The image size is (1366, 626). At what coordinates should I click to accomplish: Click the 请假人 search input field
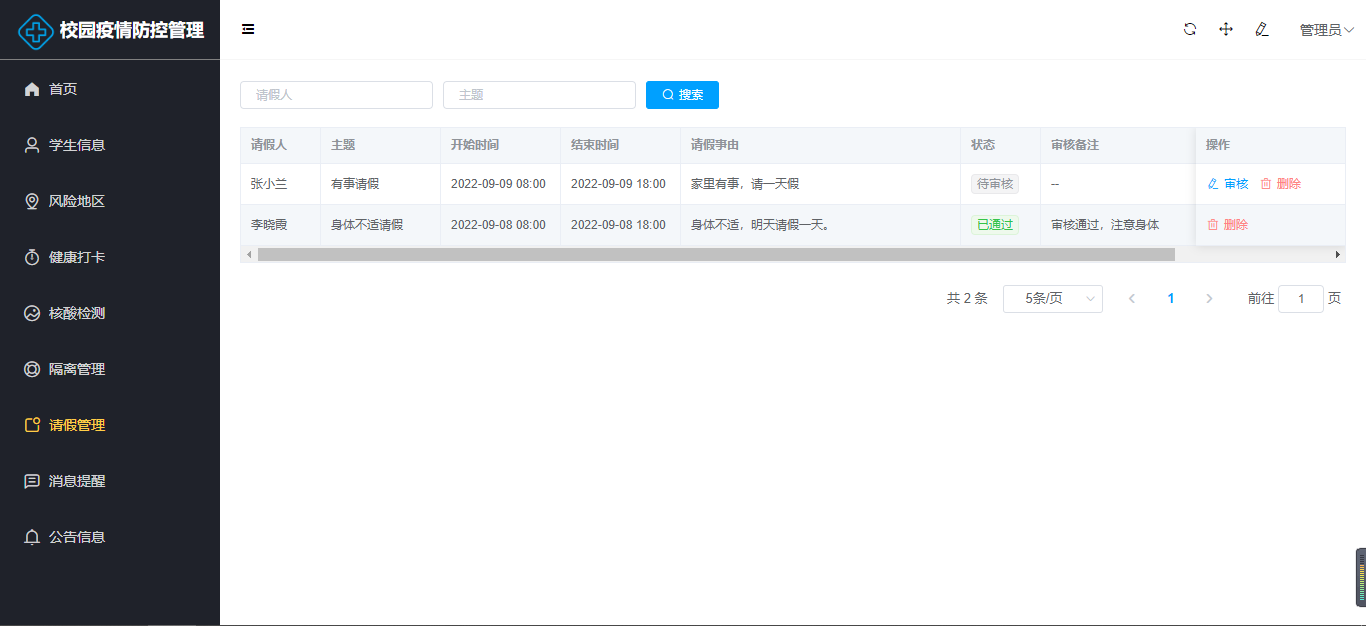click(x=336, y=95)
